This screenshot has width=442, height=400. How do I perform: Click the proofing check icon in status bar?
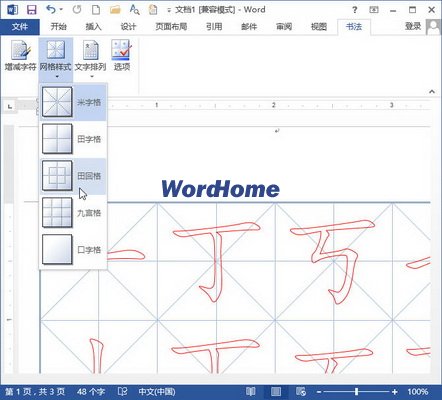123,392
